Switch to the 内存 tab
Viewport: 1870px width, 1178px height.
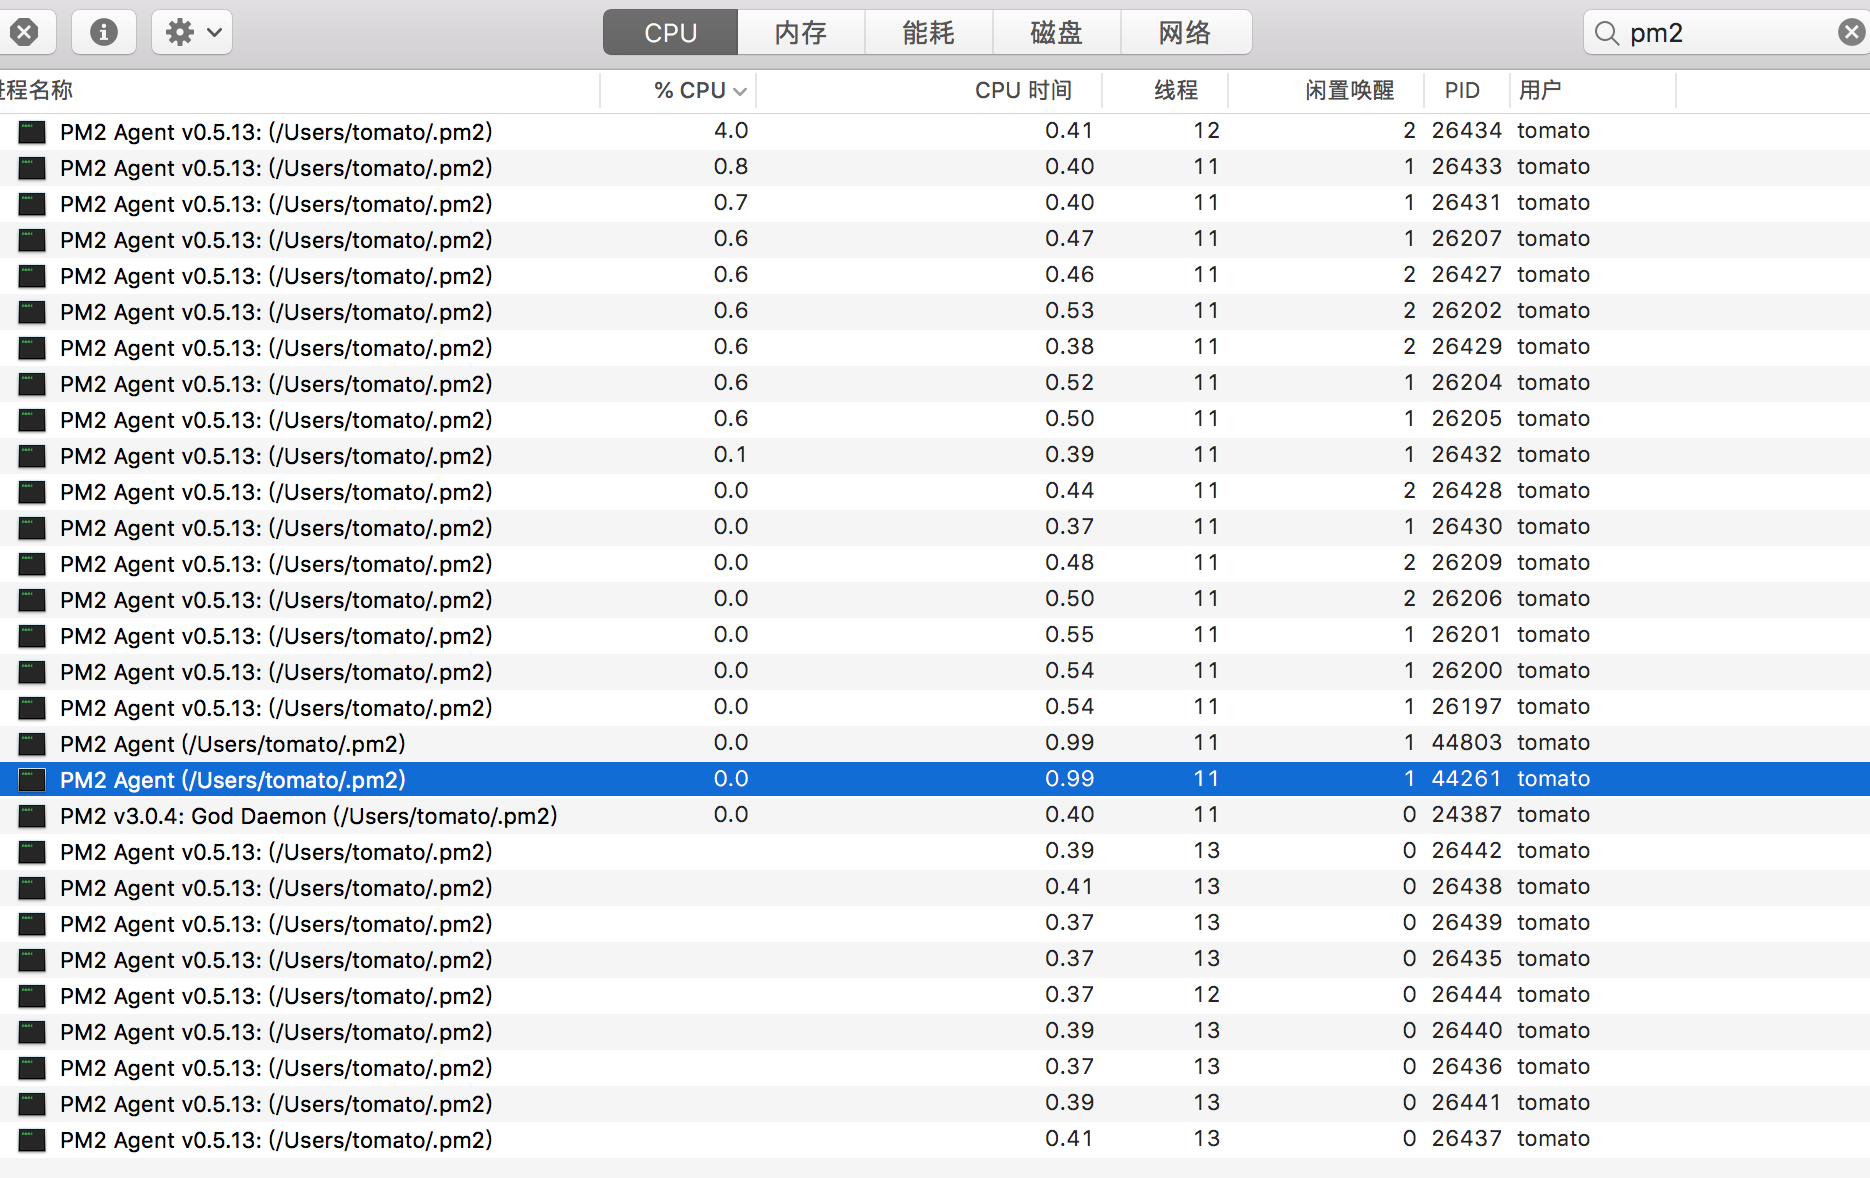(x=800, y=32)
